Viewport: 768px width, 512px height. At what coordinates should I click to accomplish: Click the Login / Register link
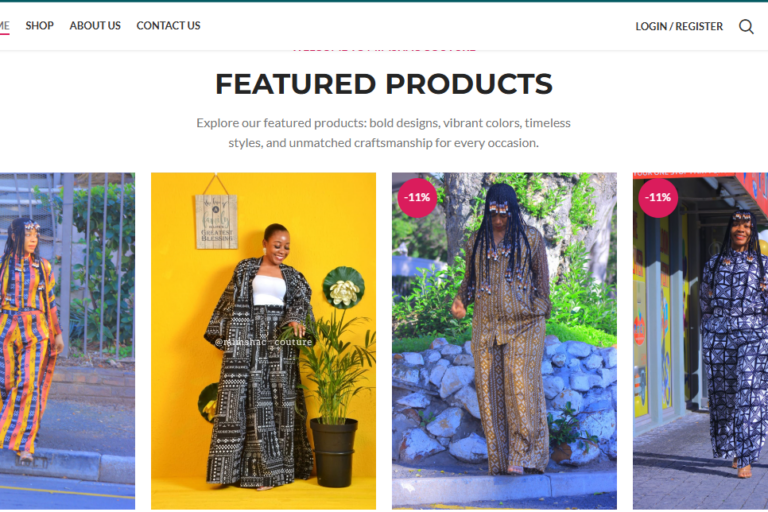pyautogui.click(x=679, y=26)
